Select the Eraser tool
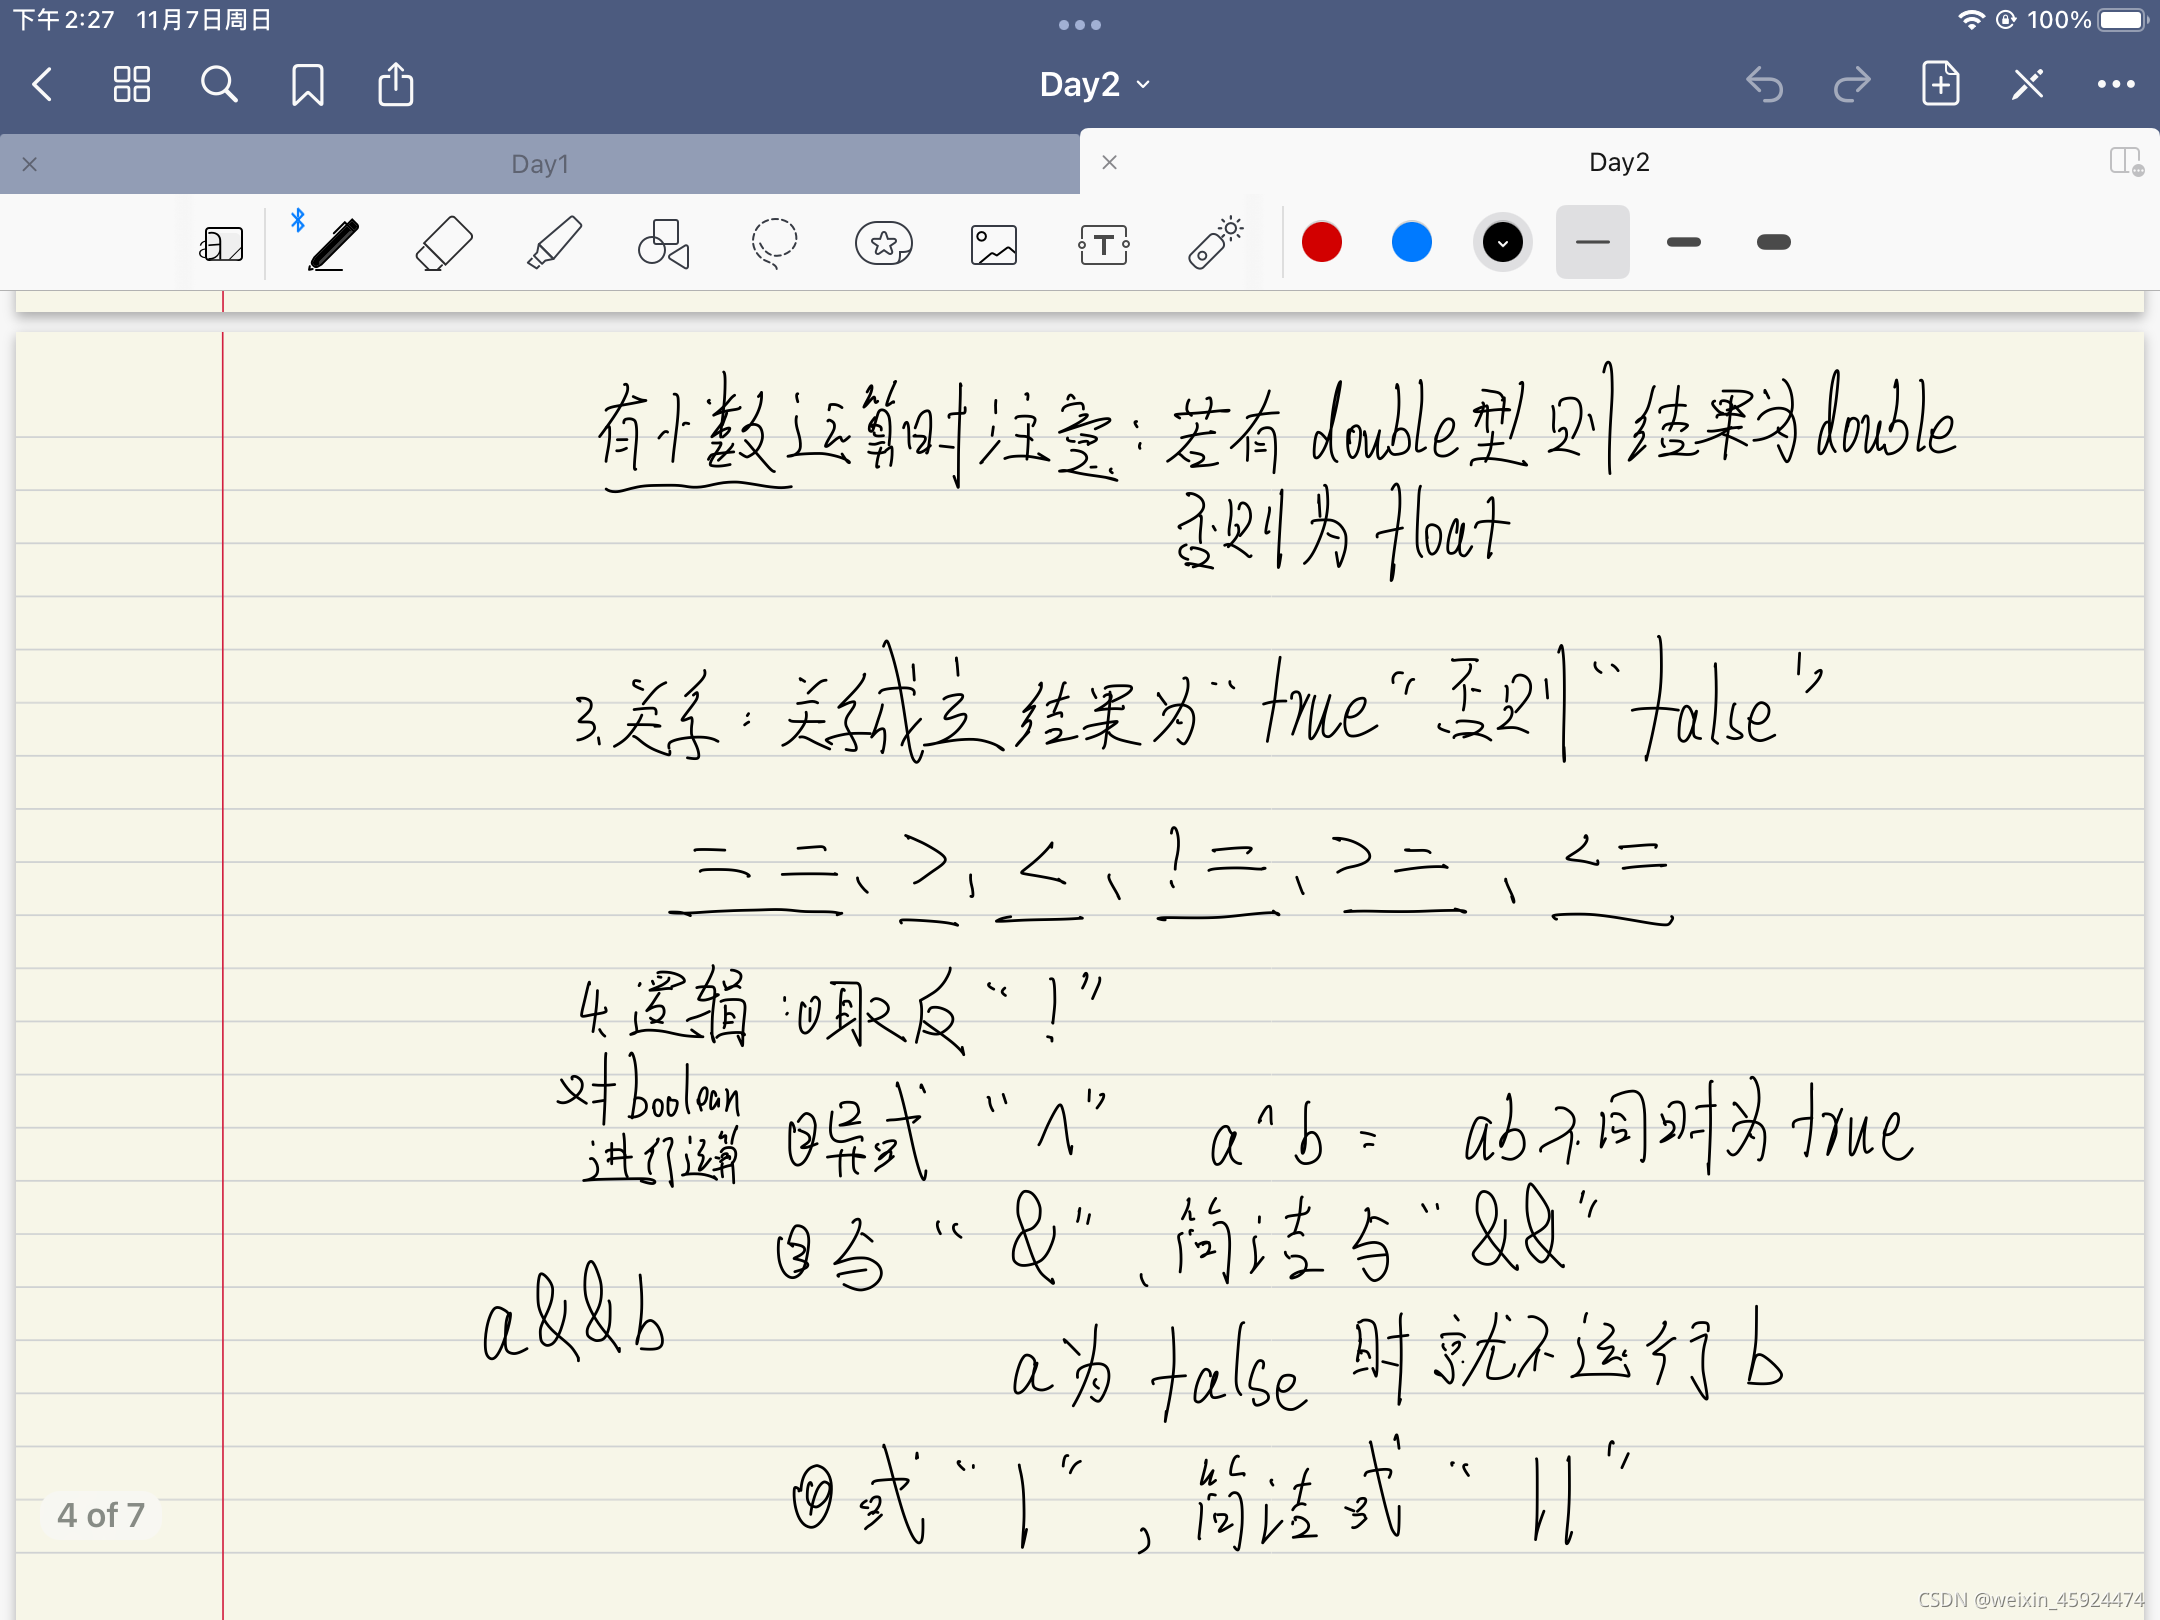 443,243
